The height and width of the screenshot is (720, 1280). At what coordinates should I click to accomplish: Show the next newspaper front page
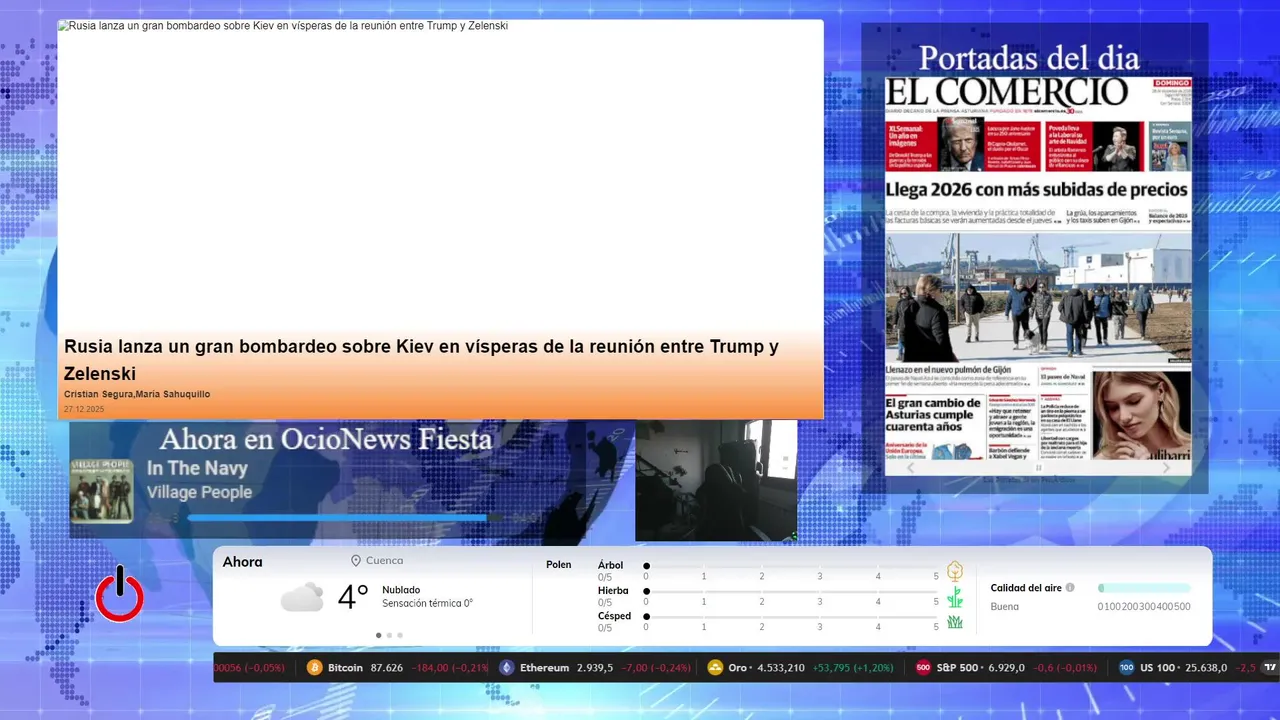(1166, 468)
